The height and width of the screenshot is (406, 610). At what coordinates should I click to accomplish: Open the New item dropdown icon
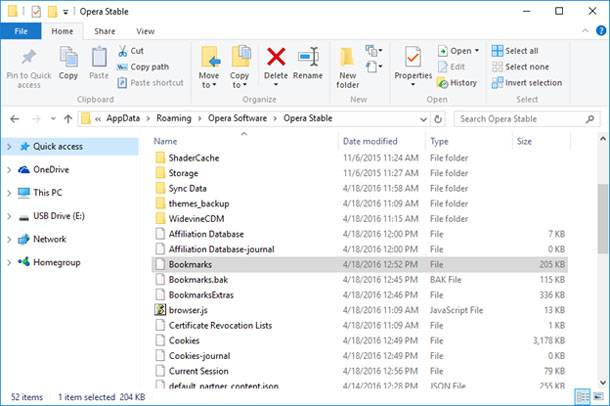tap(373, 50)
